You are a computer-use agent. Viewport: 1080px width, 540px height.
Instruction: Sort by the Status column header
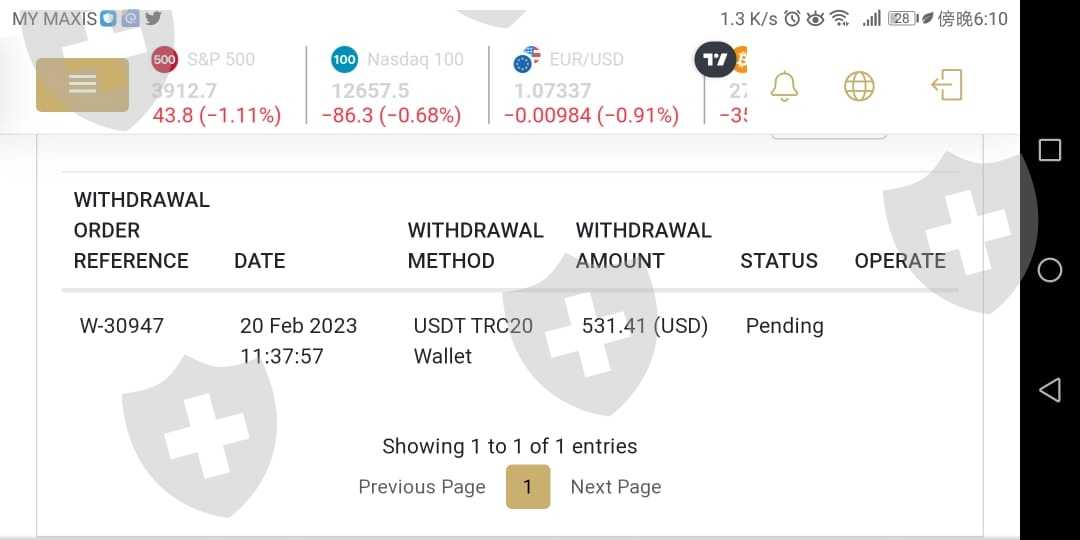point(779,261)
